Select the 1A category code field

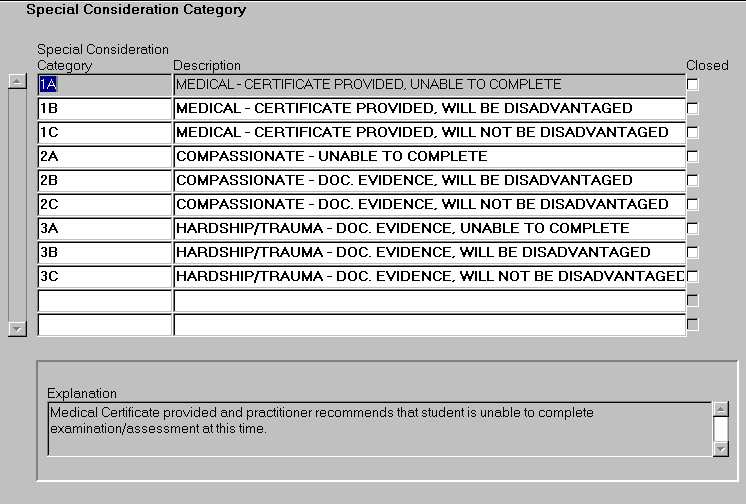point(104,85)
